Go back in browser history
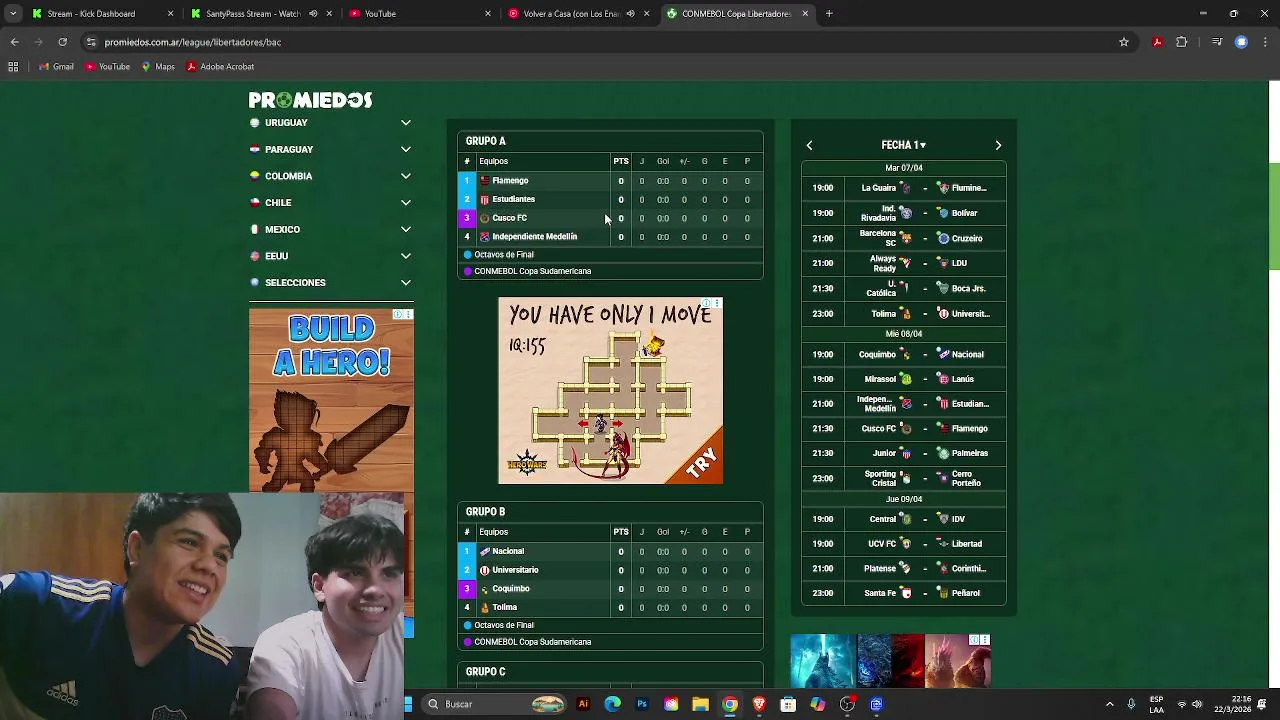1280x720 pixels. [x=14, y=42]
